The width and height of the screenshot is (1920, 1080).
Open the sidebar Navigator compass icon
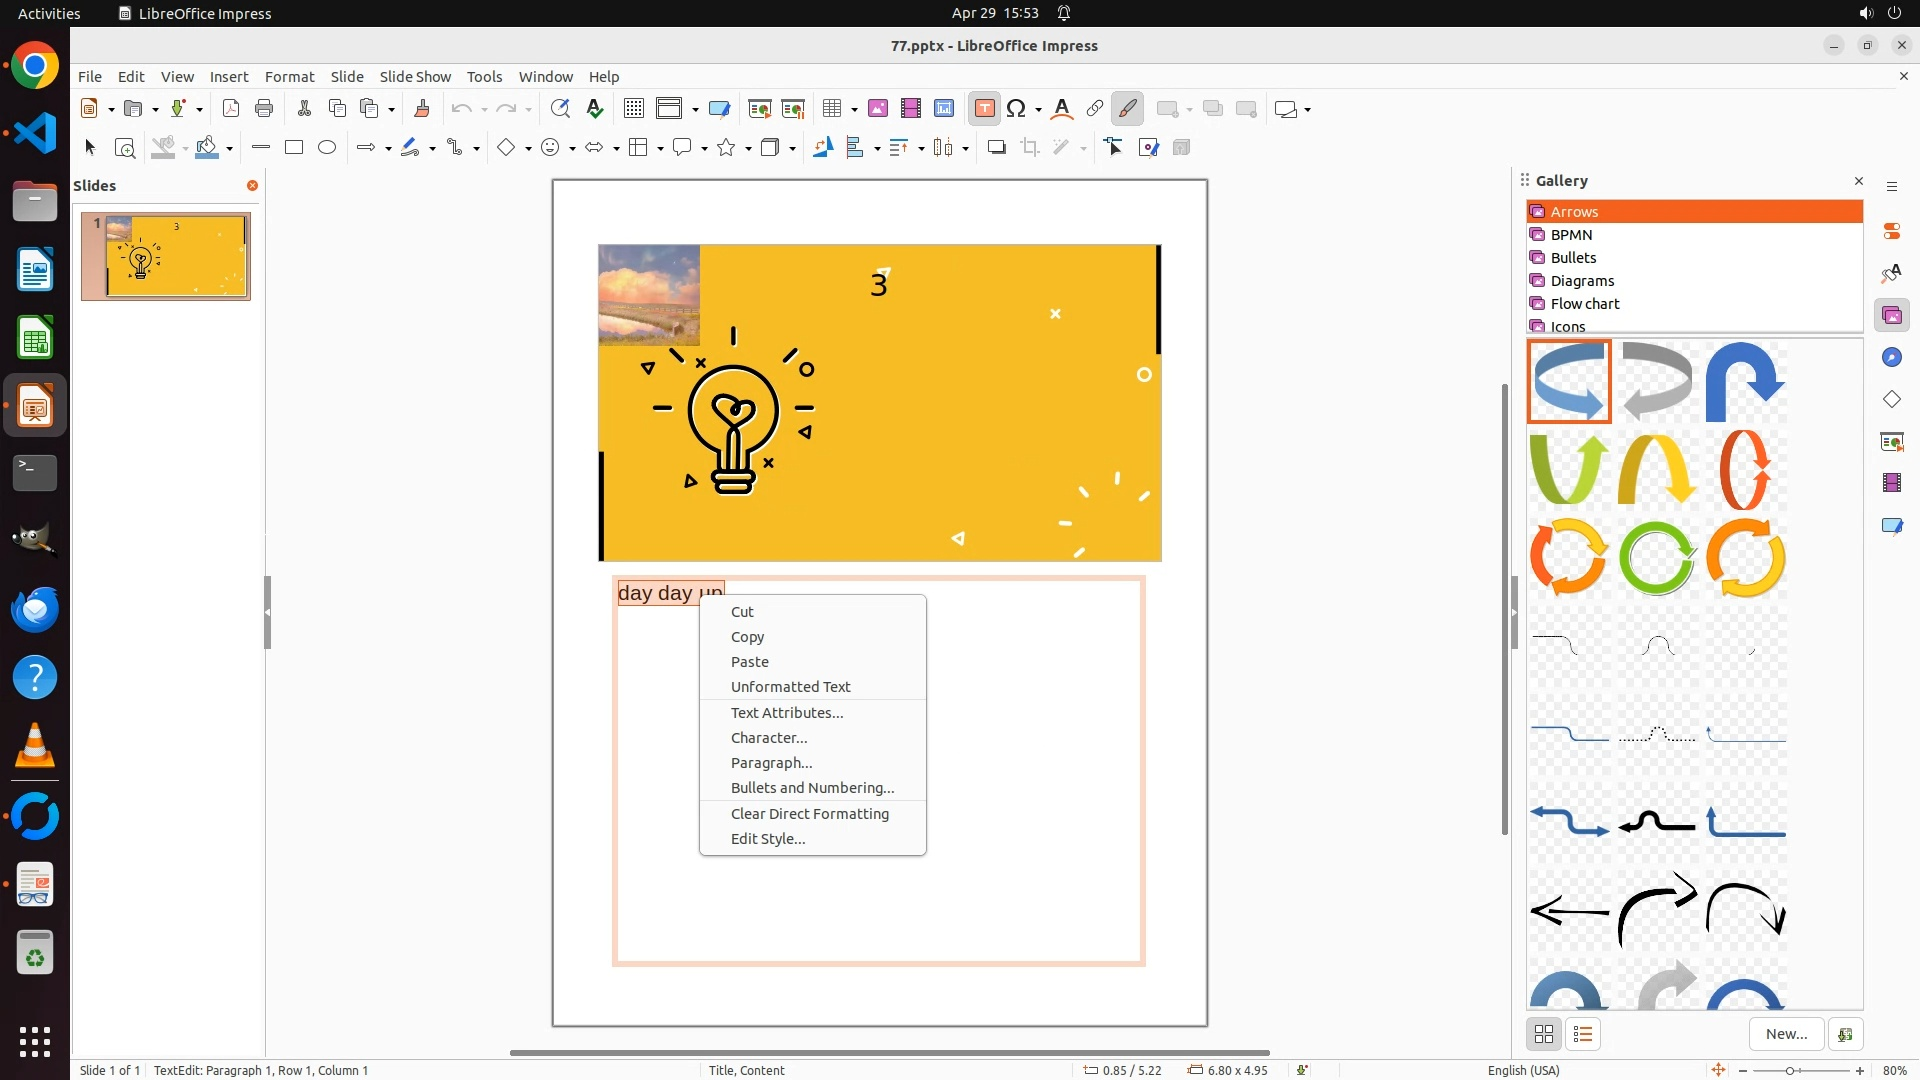point(1891,358)
